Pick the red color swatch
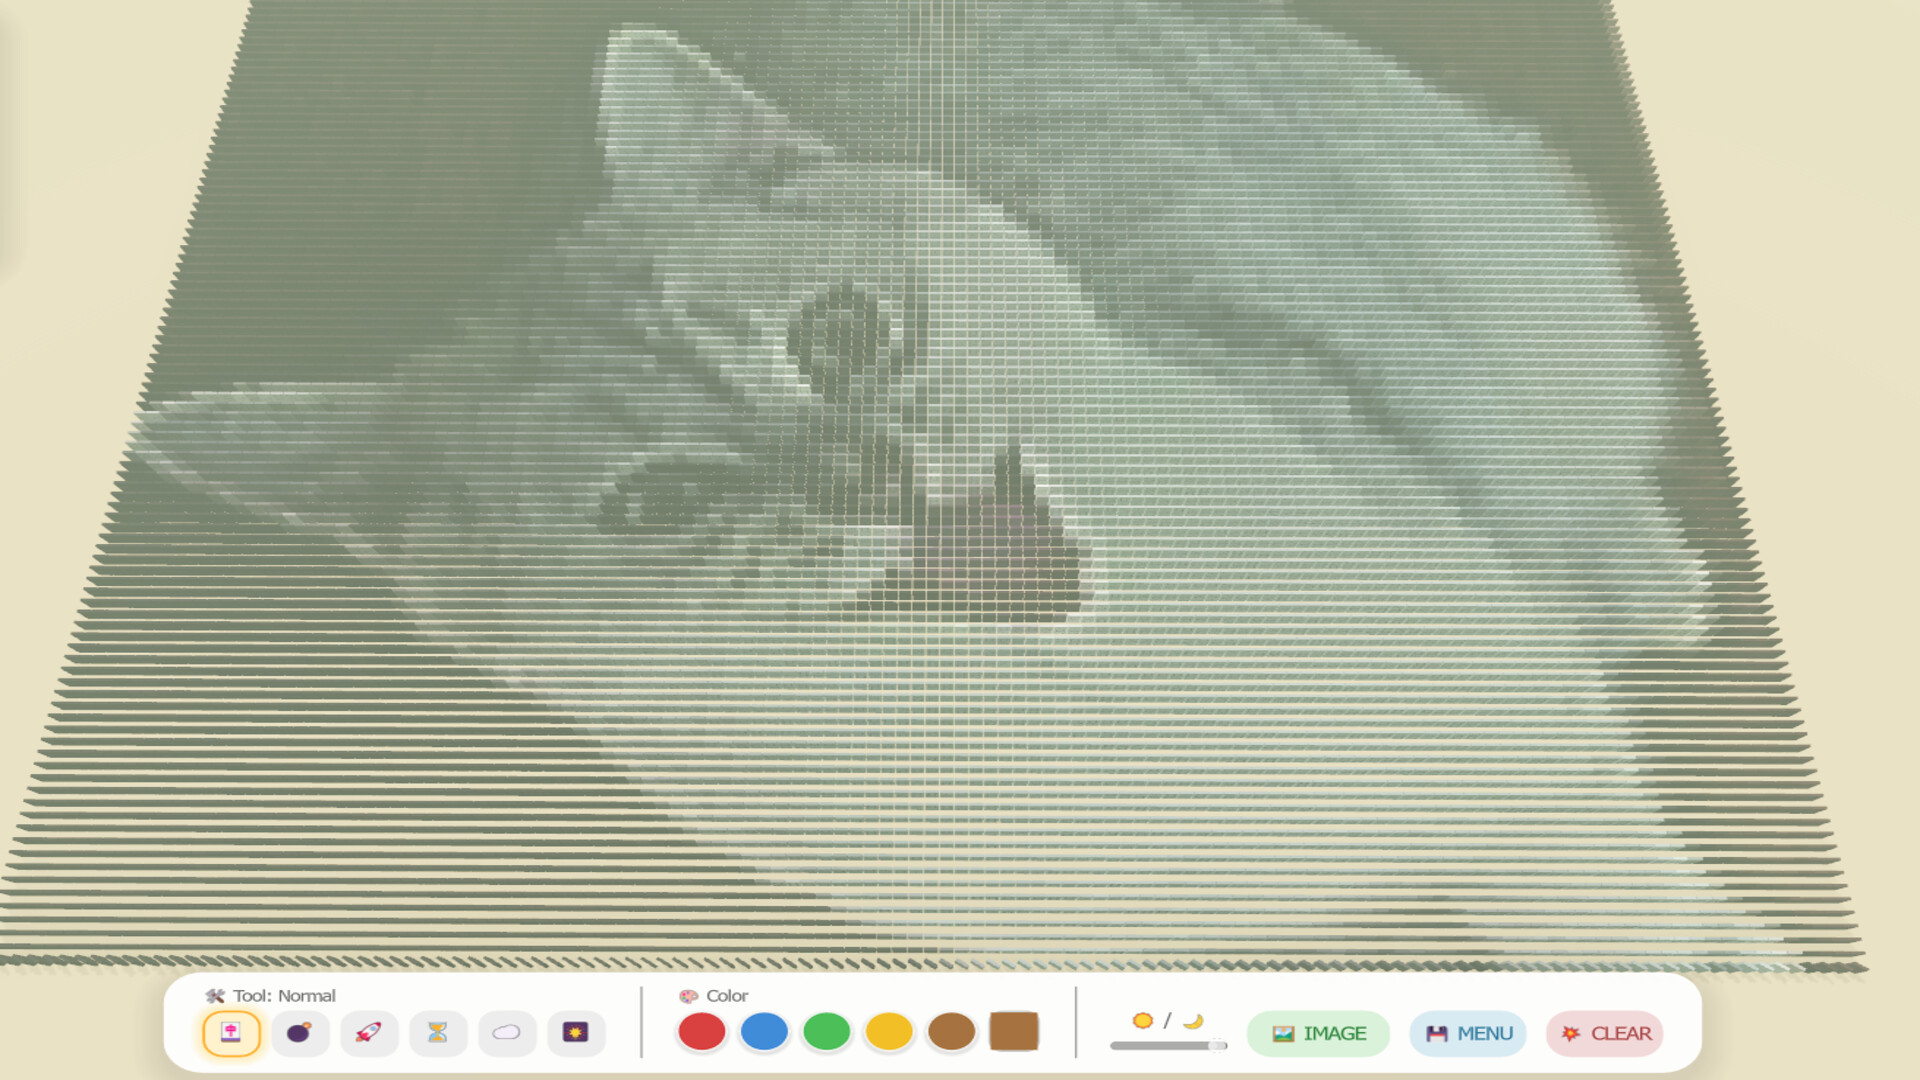The width and height of the screenshot is (1920, 1080). pyautogui.click(x=701, y=1032)
